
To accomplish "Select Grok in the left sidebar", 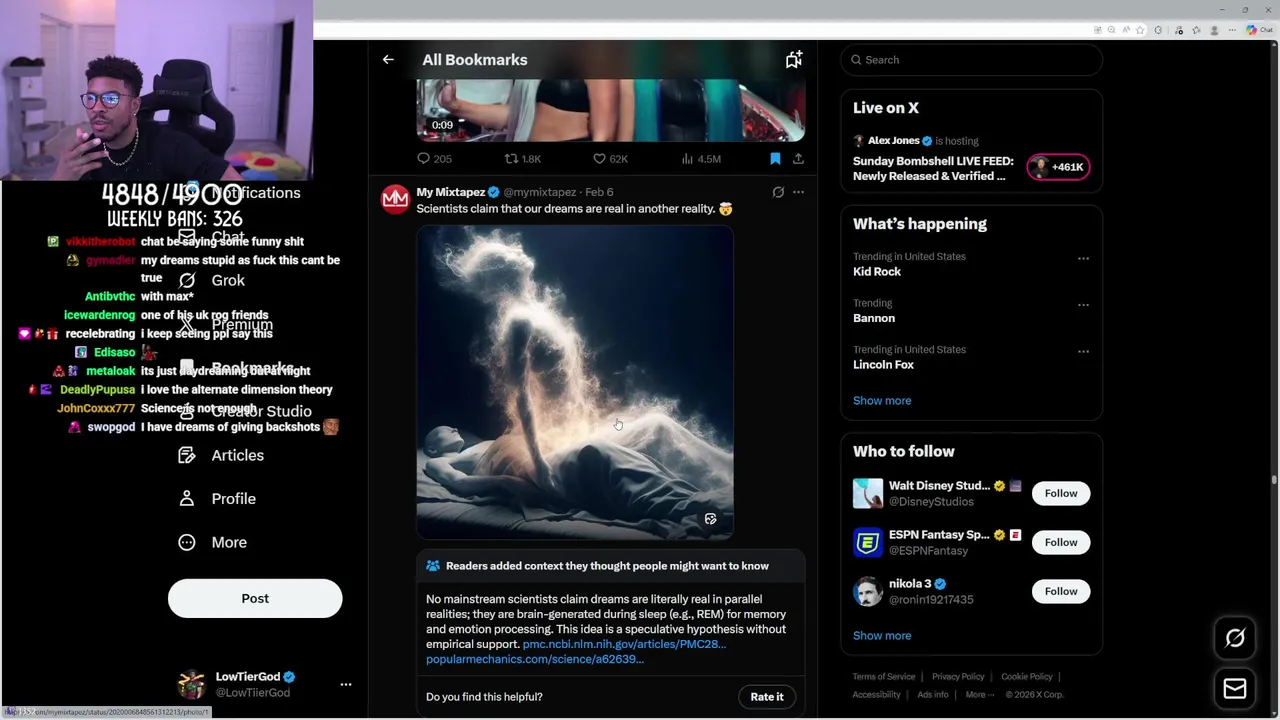I will [212, 281].
